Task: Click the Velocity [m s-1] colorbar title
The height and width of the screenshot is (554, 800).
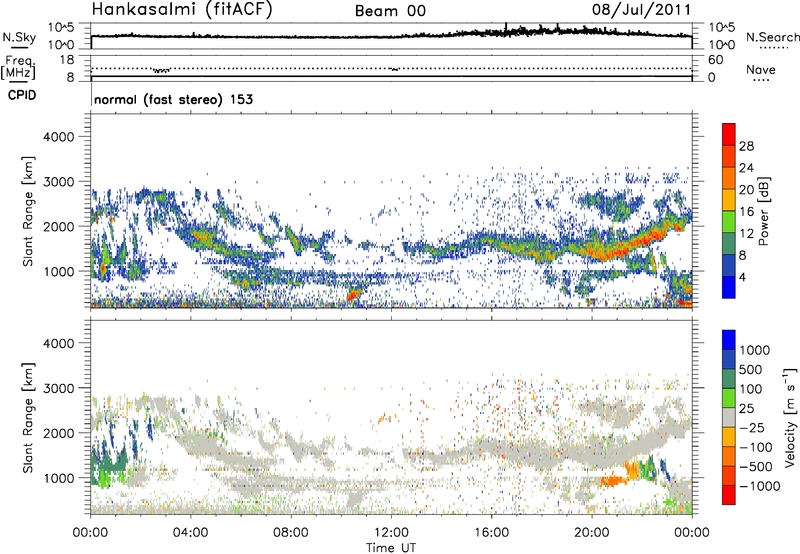Action: pyautogui.click(x=790, y=417)
